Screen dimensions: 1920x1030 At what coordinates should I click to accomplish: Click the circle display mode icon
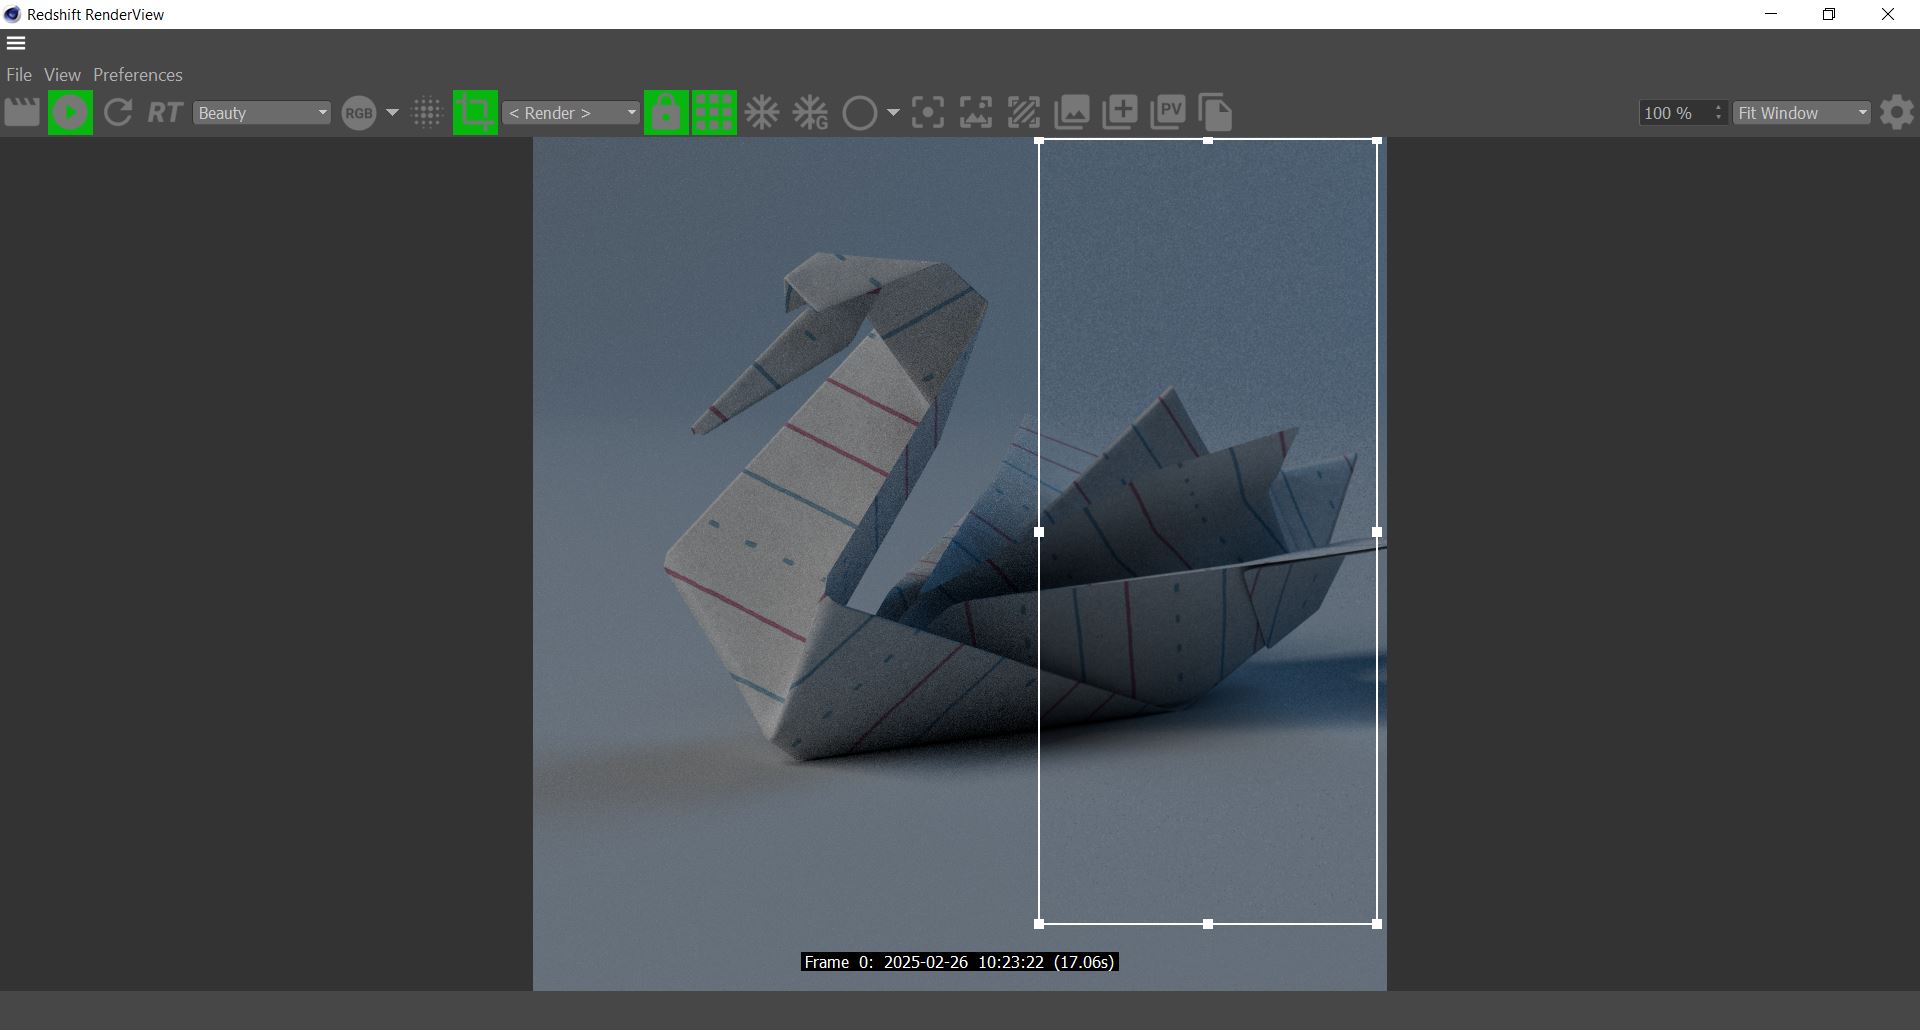860,113
